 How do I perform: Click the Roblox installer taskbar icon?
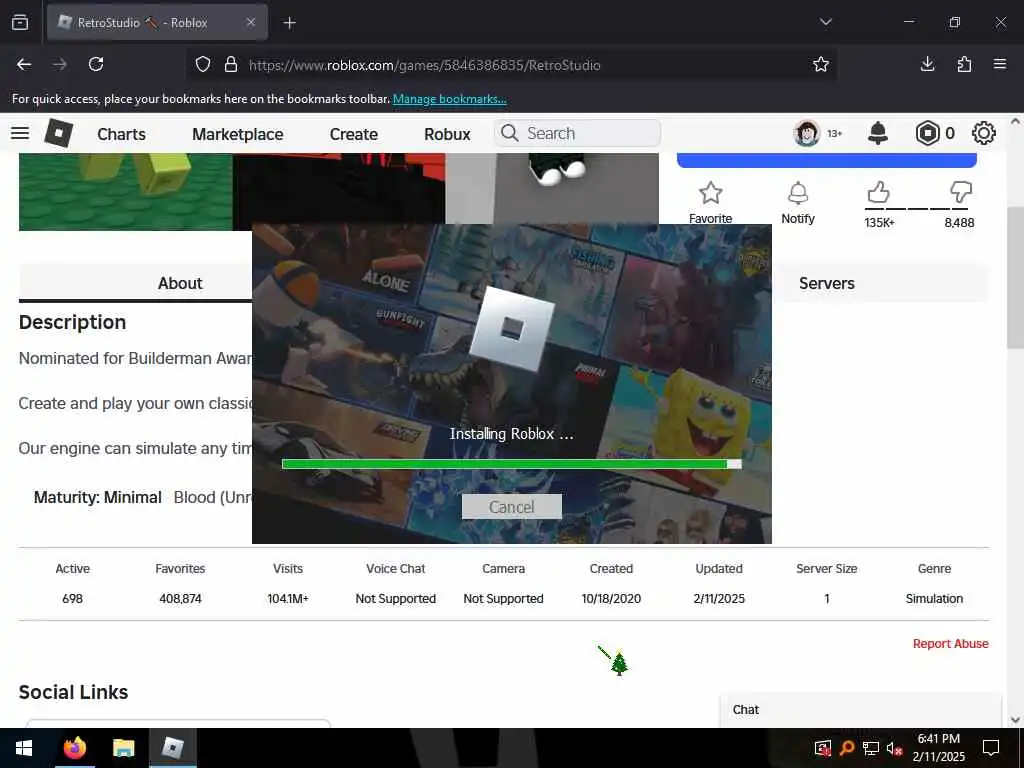pos(172,748)
